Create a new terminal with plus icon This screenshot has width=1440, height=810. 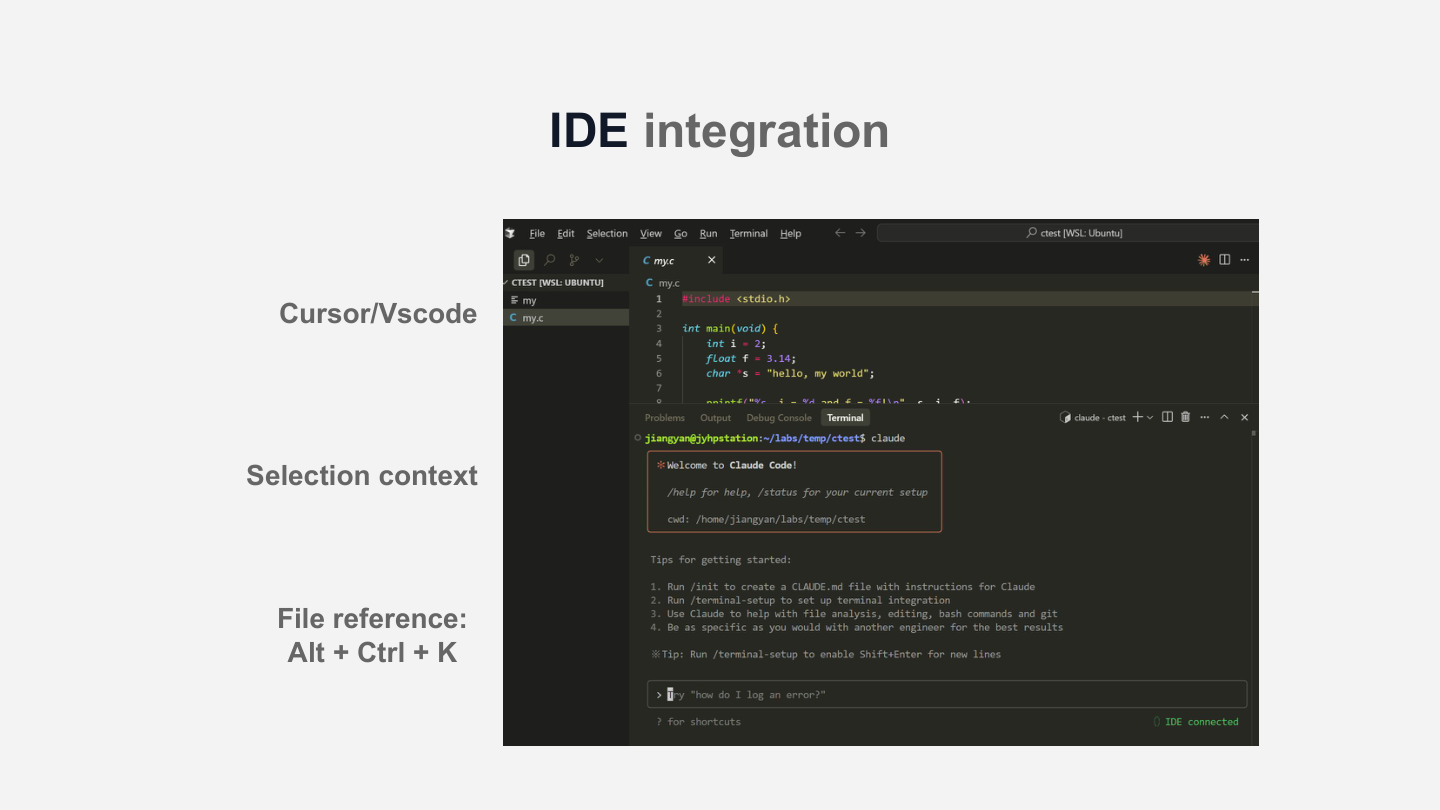(1137, 418)
